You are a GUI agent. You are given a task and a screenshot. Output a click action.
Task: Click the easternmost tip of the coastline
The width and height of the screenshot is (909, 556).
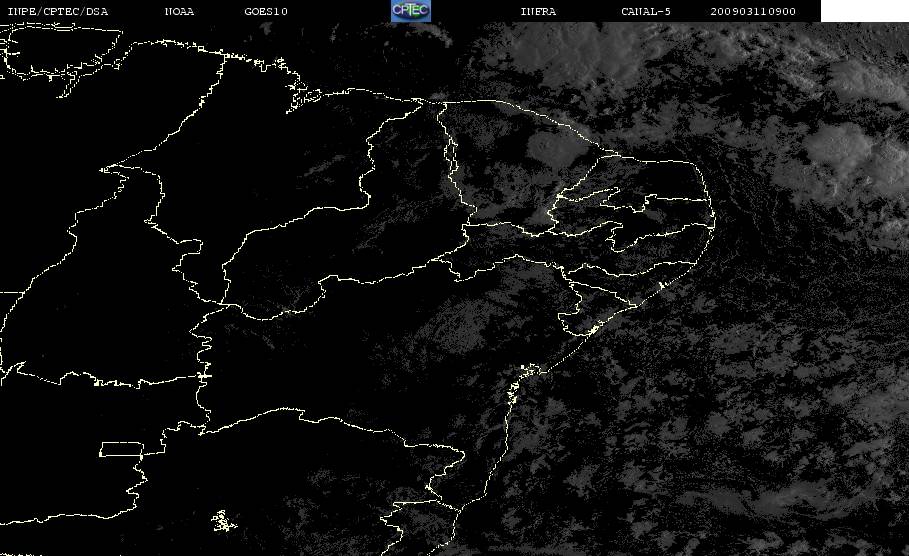click(714, 220)
